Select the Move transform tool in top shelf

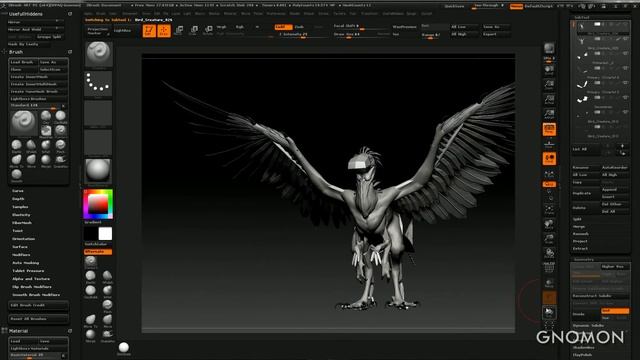[179, 31]
